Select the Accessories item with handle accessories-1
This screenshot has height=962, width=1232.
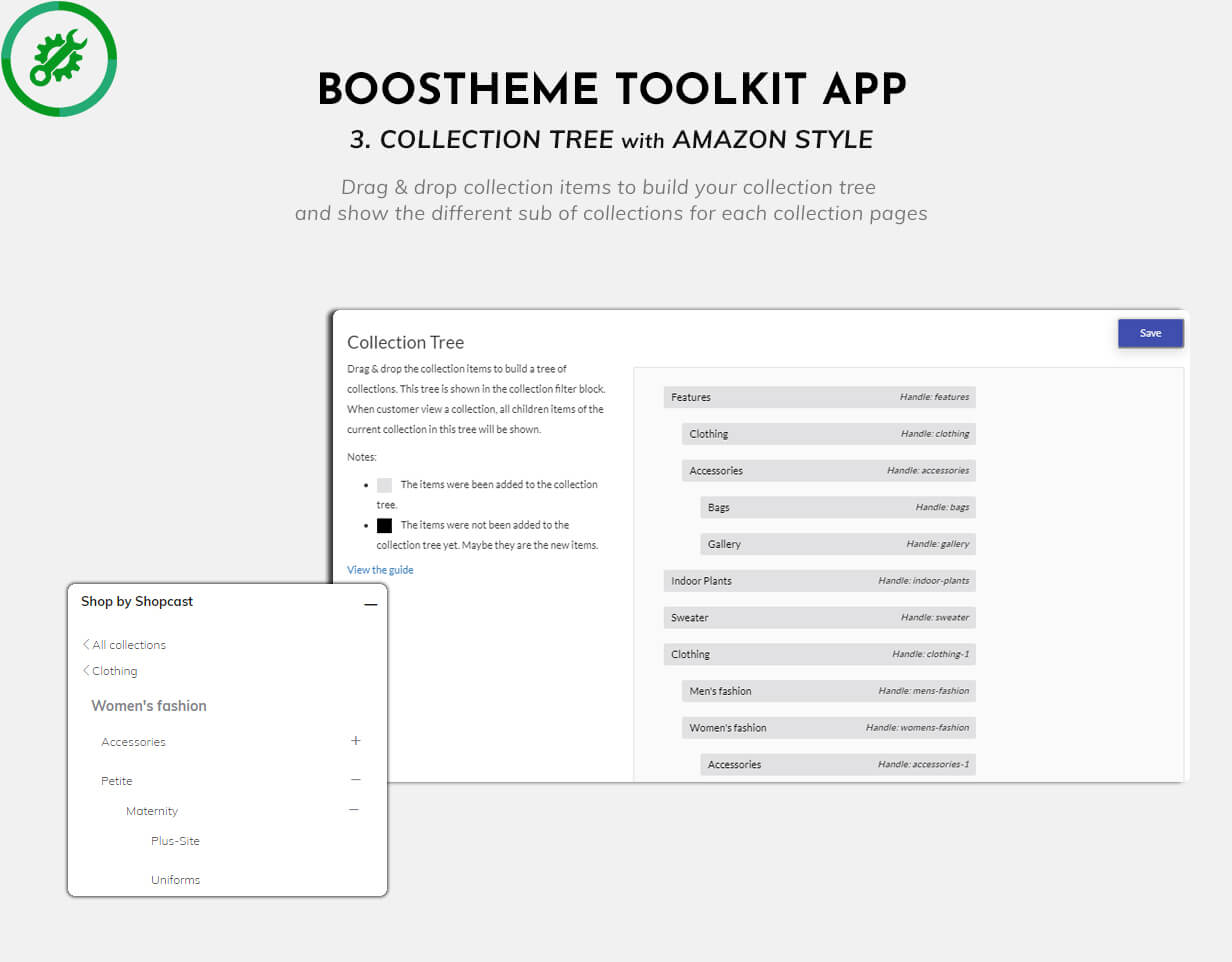[x=838, y=764]
